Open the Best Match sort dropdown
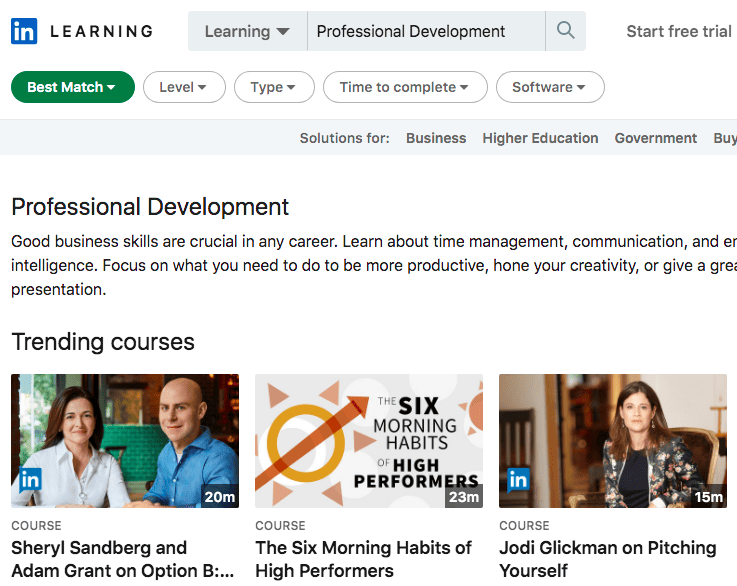Viewport: 737px width, 586px height. [x=73, y=87]
